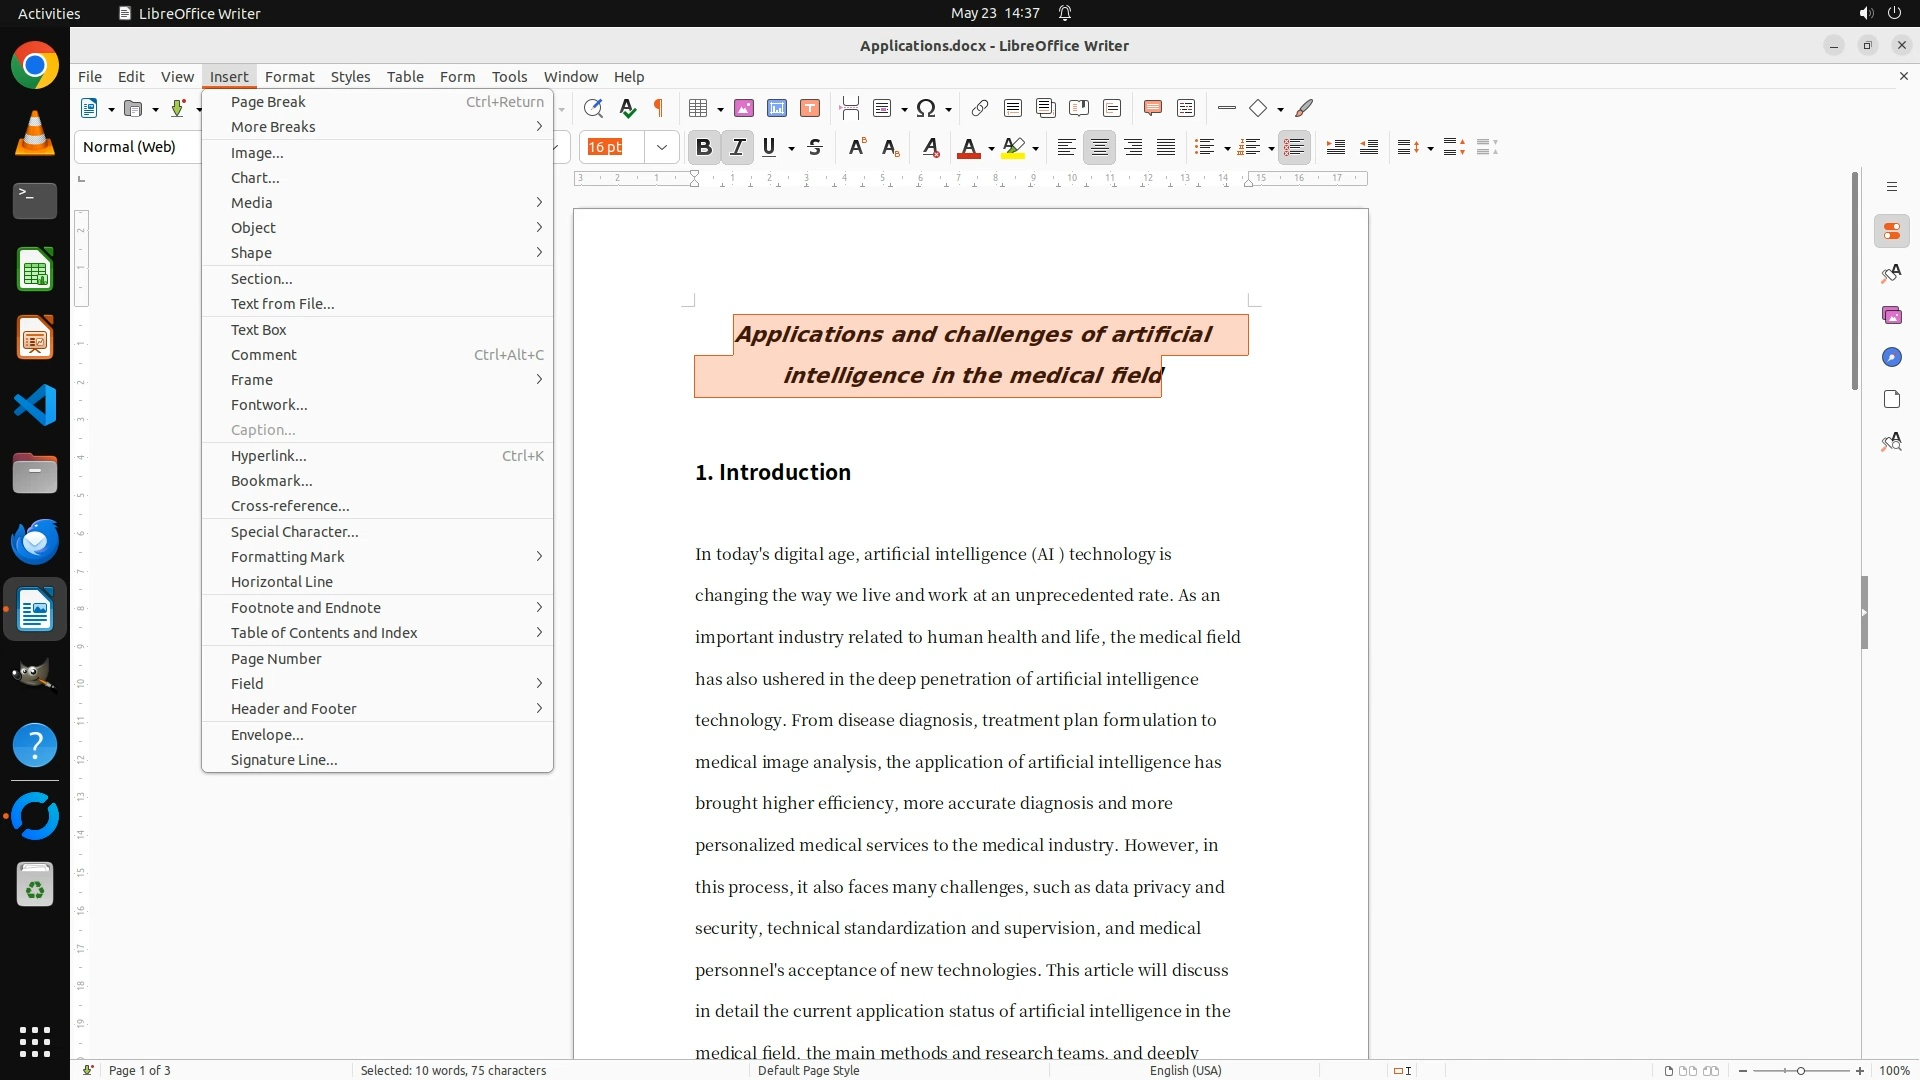Toggle Italic formatting button

[x=737, y=147]
